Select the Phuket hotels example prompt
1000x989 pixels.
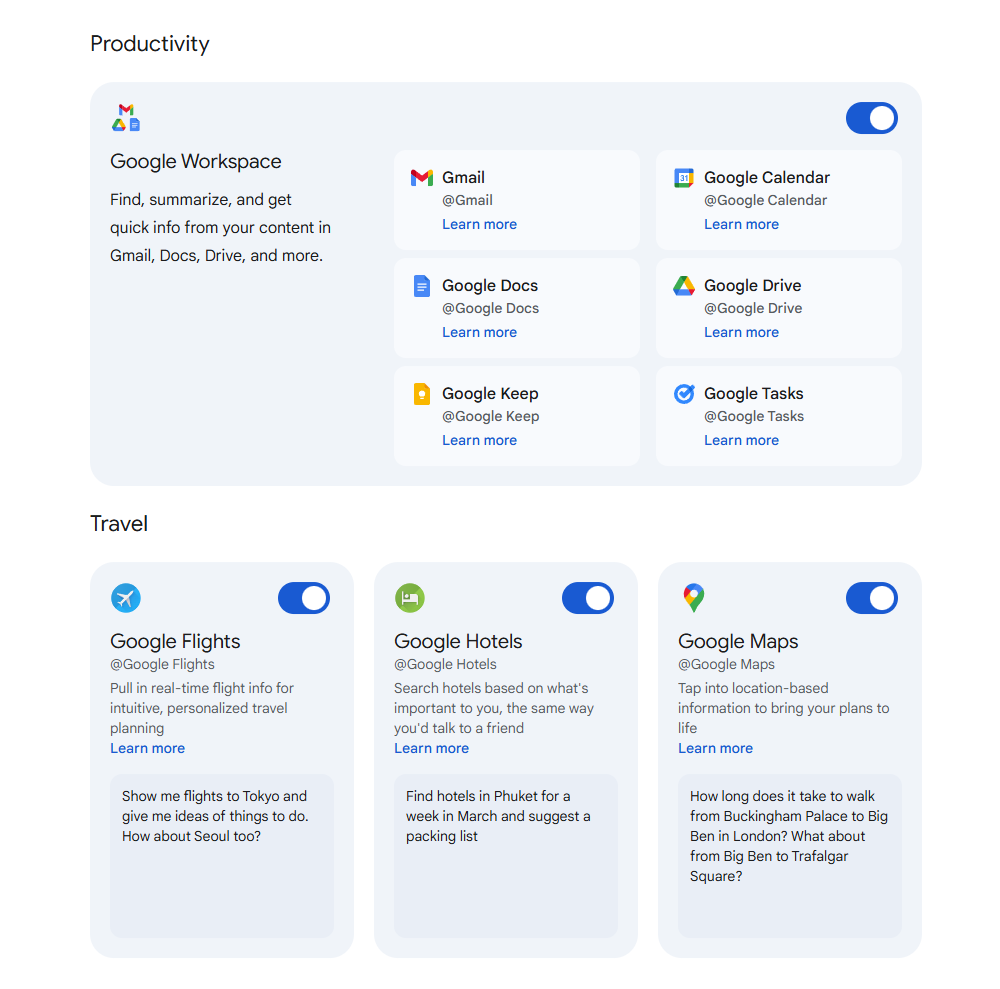tap(506, 856)
